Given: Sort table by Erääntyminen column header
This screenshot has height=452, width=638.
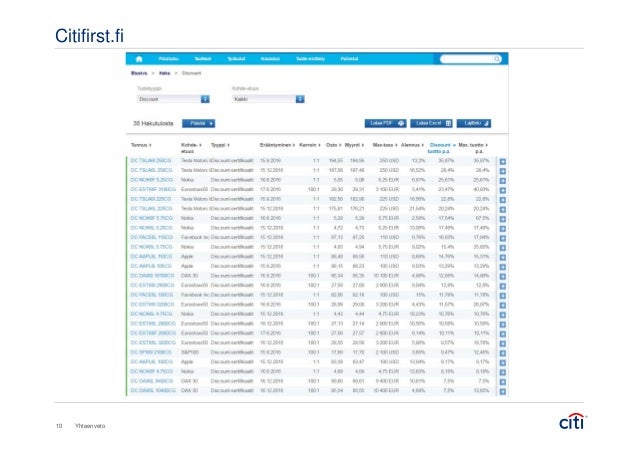Looking at the screenshot, I should click(277, 145).
